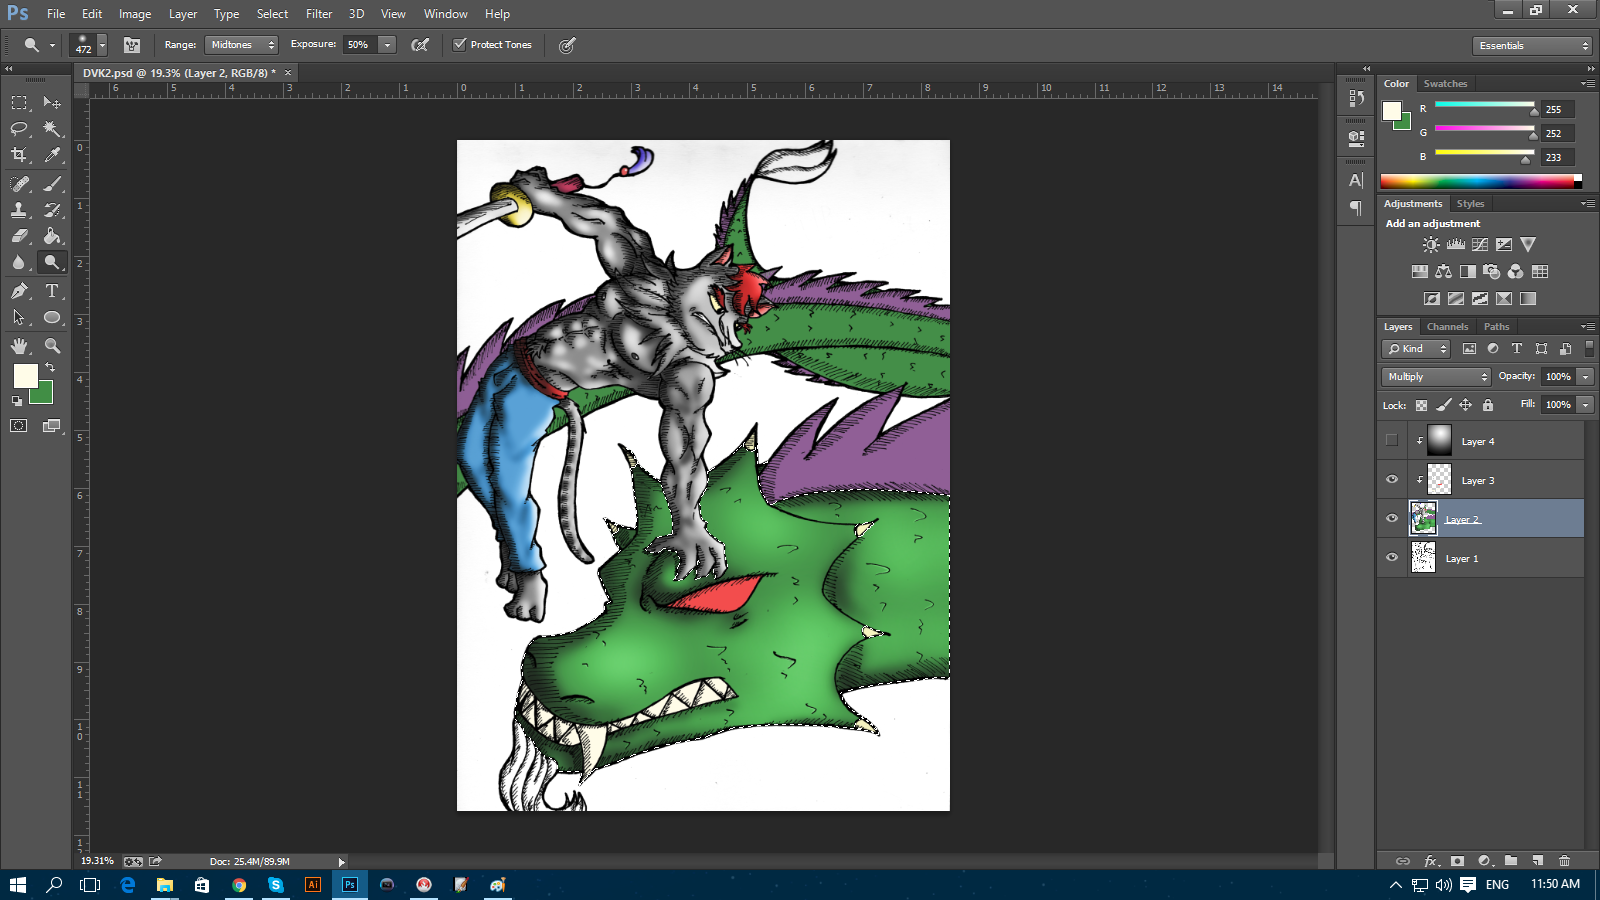Select the Healing Brush tool
The height and width of the screenshot is (900, 1600).
tap(19, 184)
